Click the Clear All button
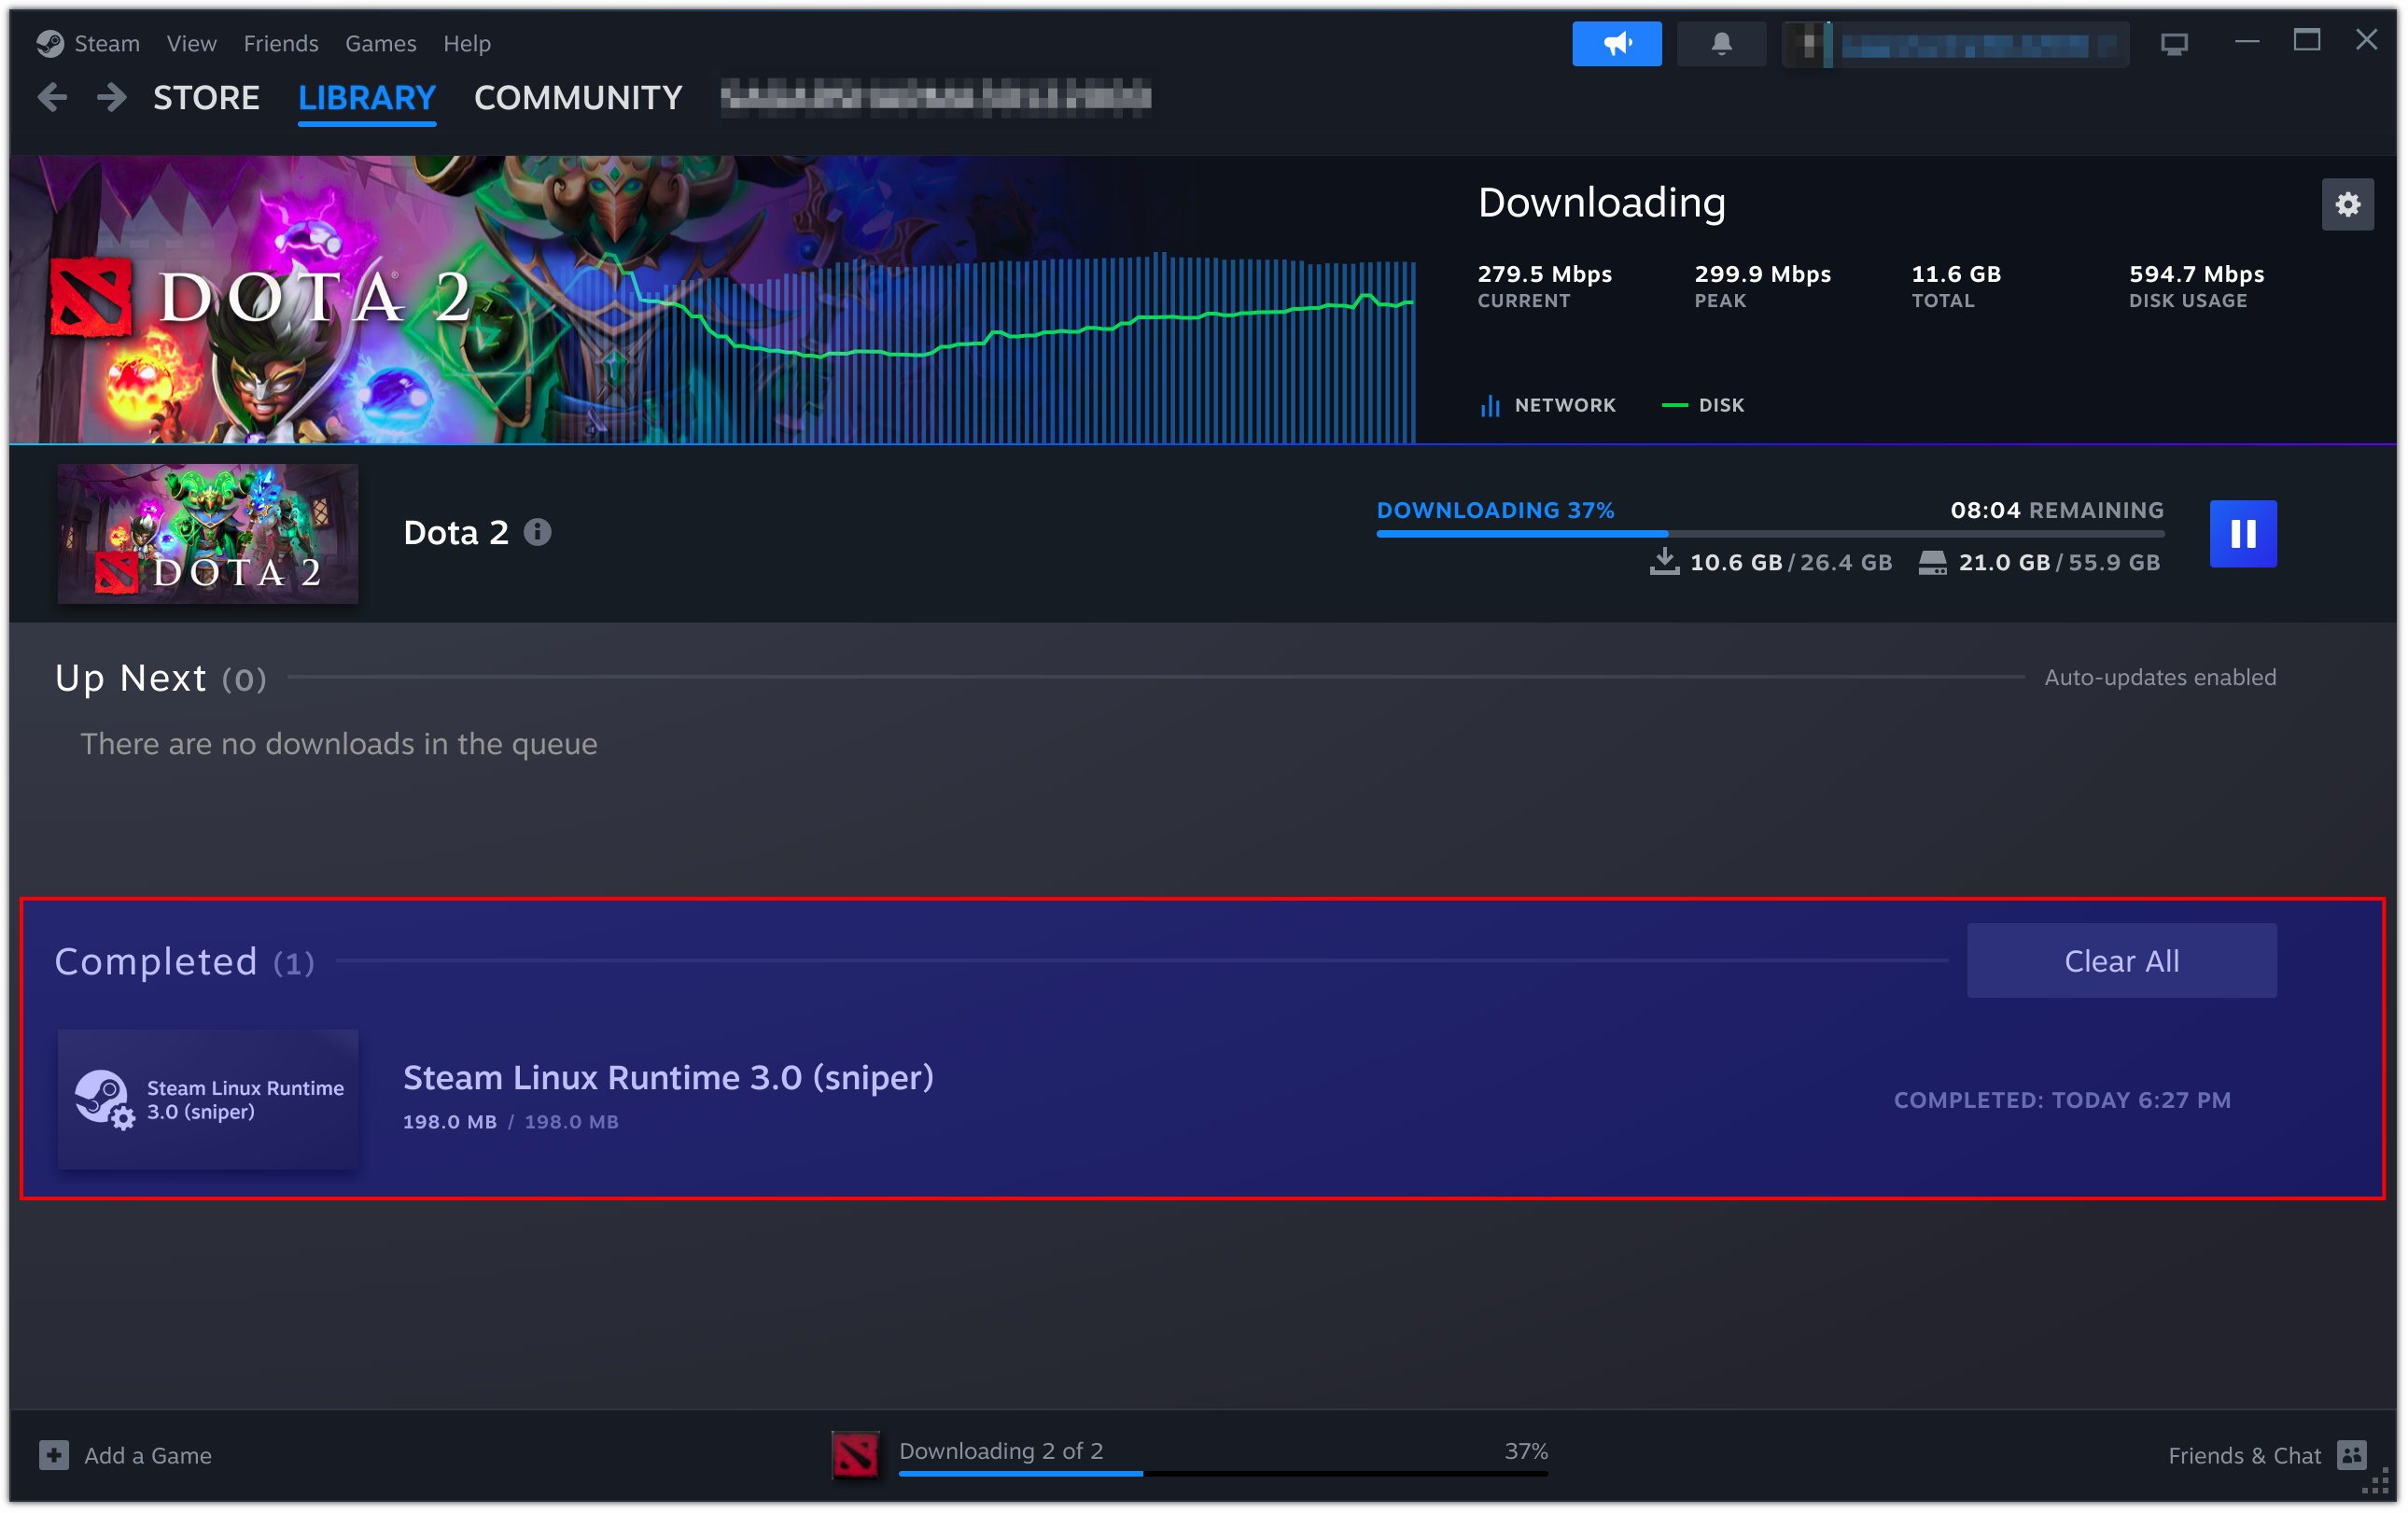The height and width of the screenshot is (1513, 2408). [2121, 960]
